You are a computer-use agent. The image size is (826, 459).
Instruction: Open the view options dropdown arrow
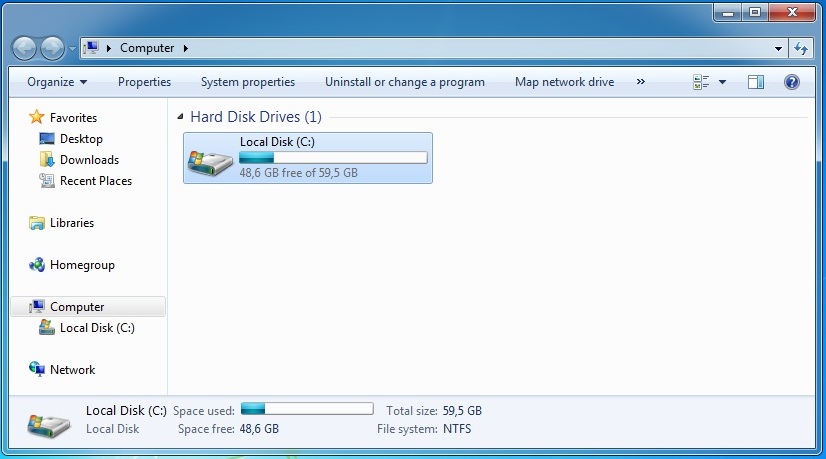[x=722, y=82]
